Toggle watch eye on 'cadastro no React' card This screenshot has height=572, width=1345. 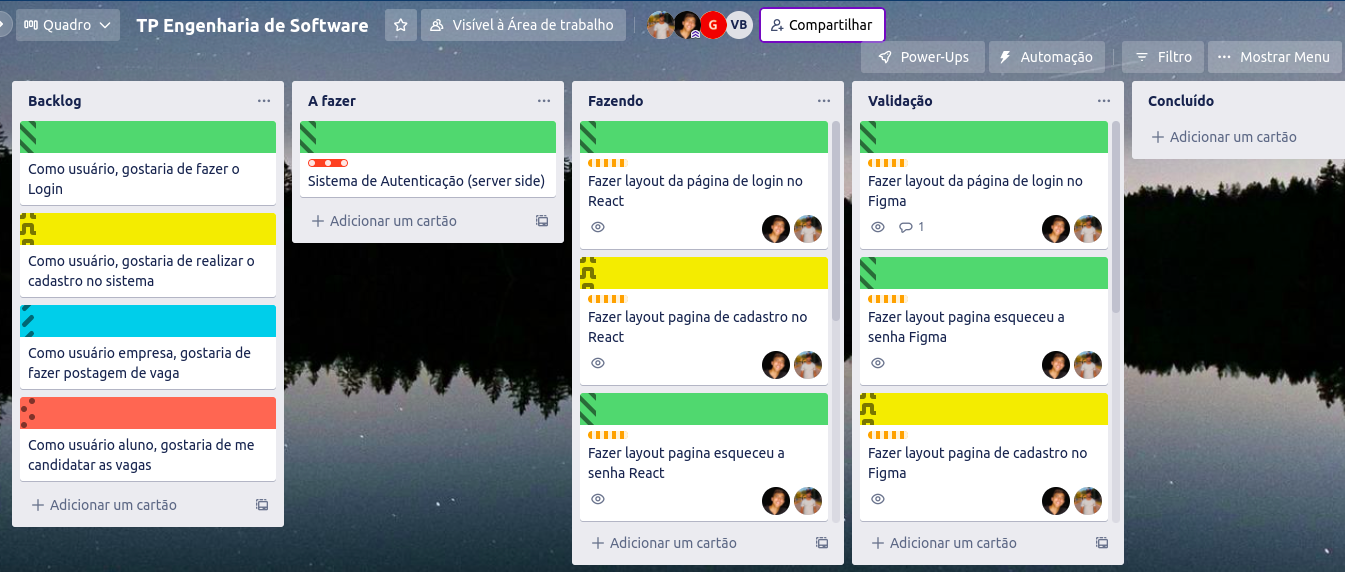(x=598, y=363)
